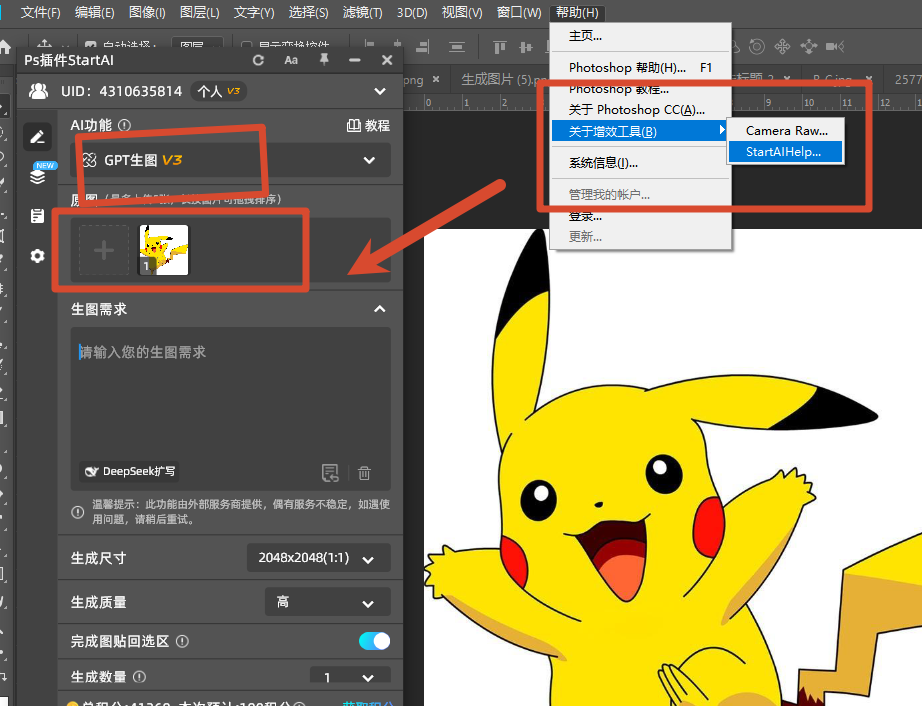The width and height of the screenshot is (922, 706).
Task: Expand the UID account row chevron
Action: [x=380, y=91]
